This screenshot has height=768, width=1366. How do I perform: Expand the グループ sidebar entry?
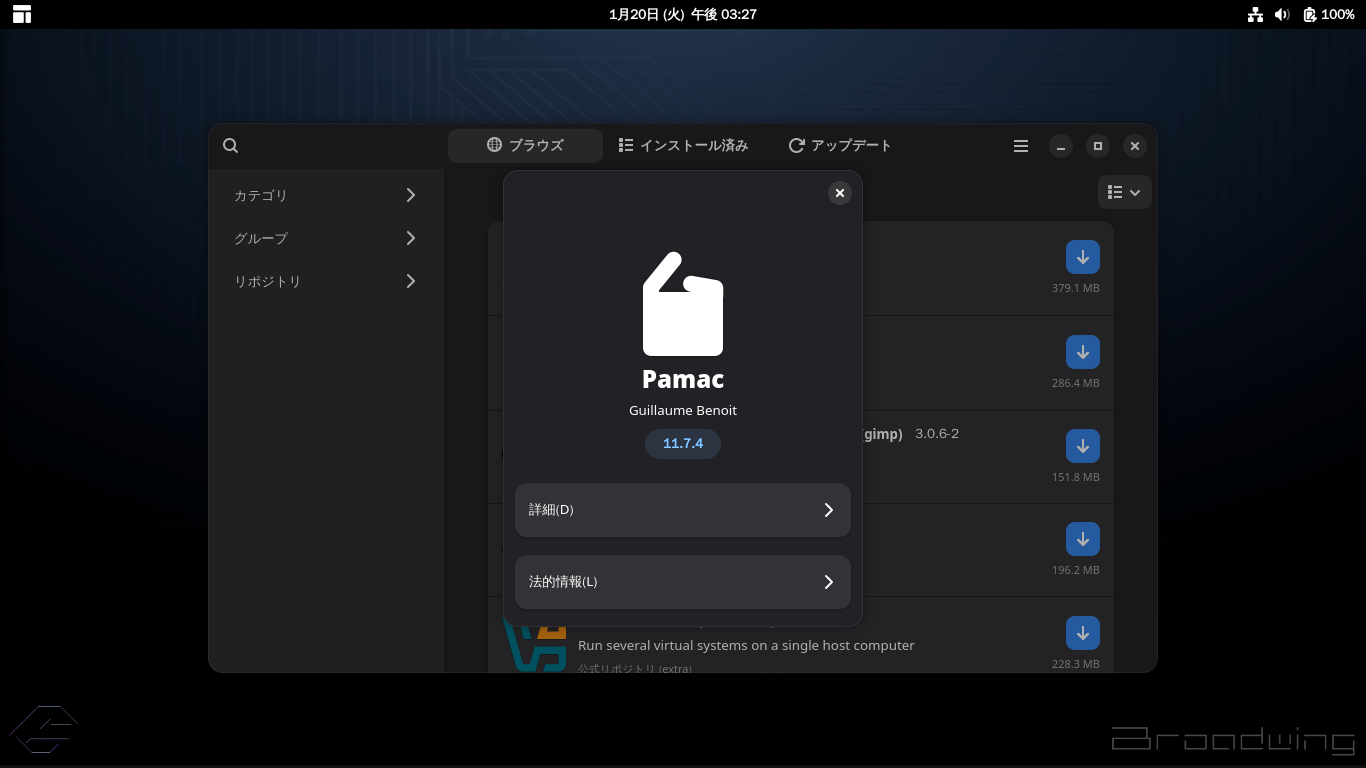pos(326,238)
